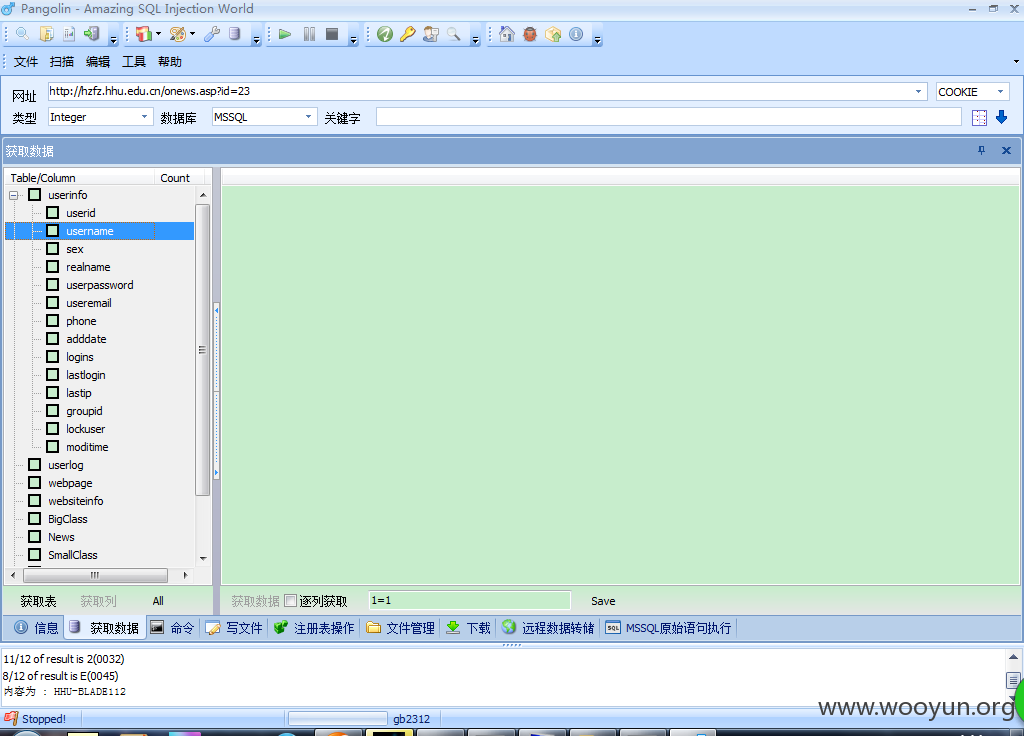This screenshot has height=736, width=1024.
Task: Open the 编辑 menu
Action: click(98, 61)
